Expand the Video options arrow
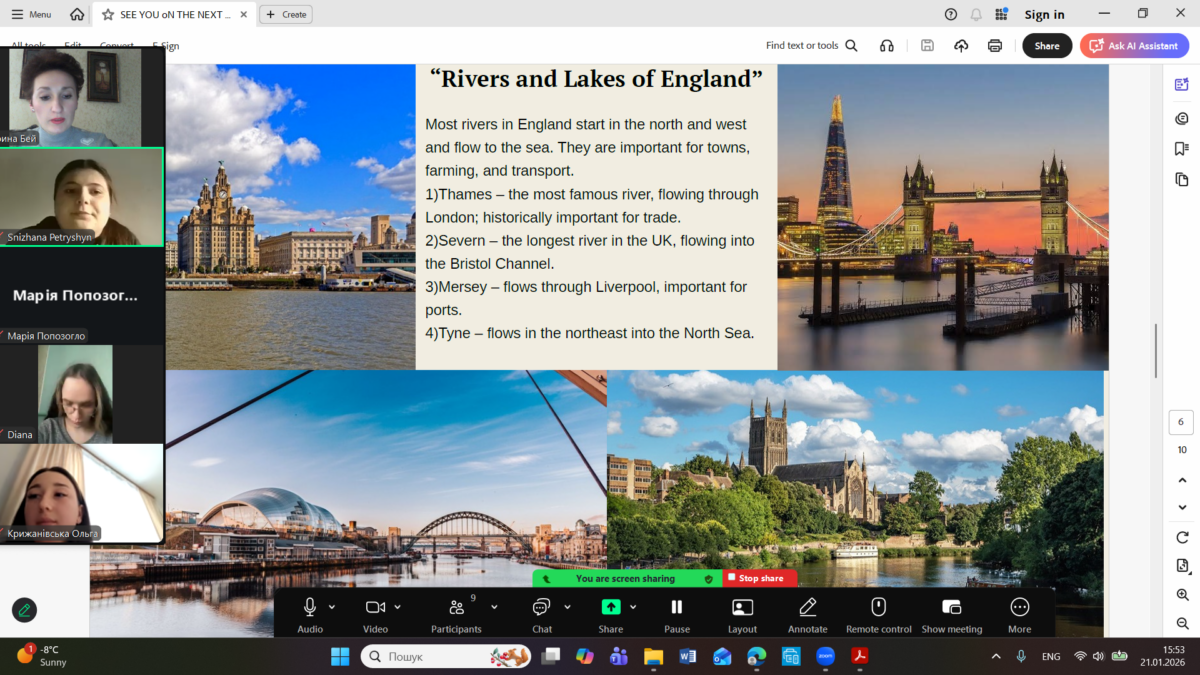 click(397, 607)
